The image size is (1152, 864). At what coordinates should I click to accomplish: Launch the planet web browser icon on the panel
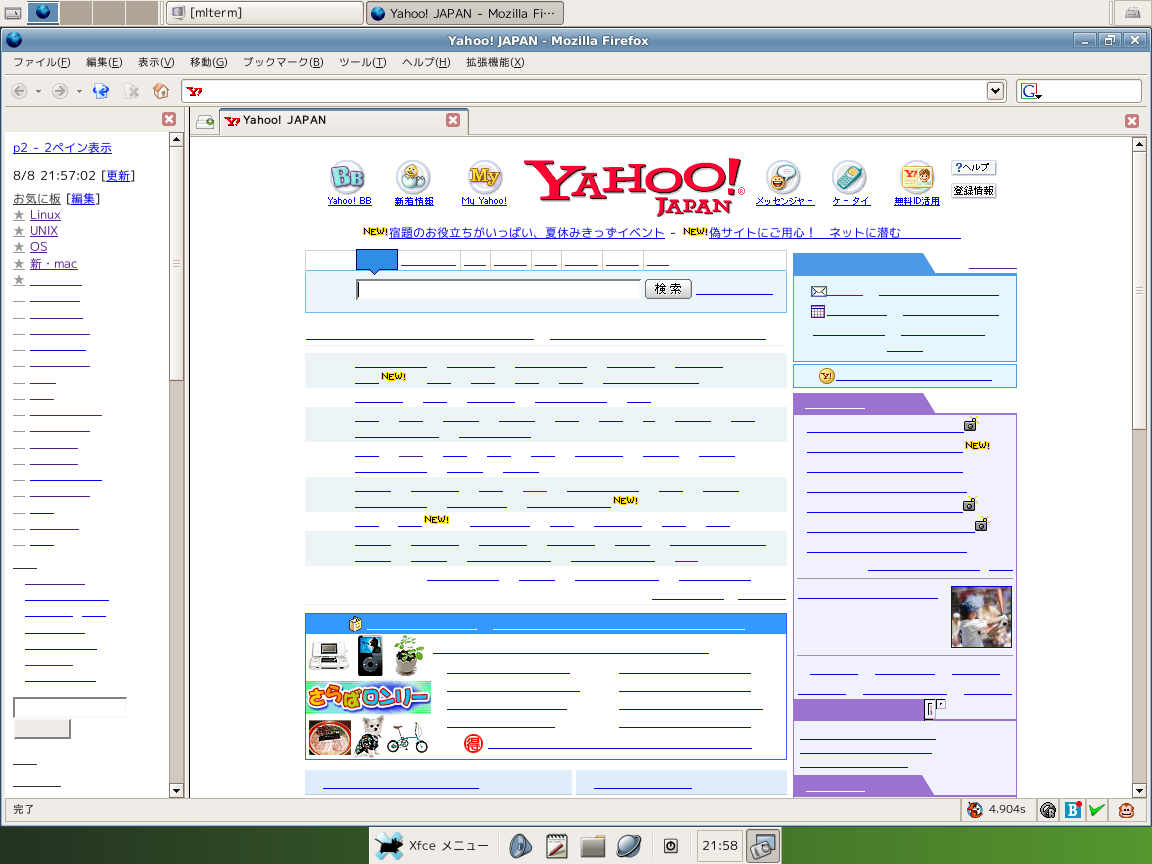(629, 846)
